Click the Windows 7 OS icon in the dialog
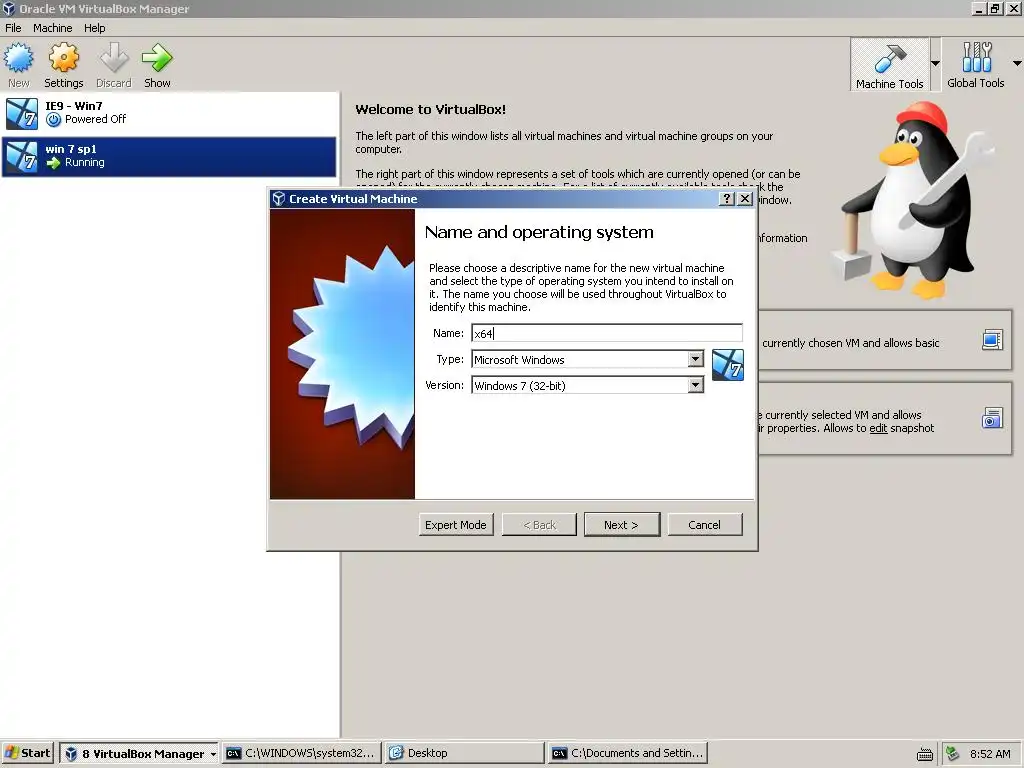Viewport: 1024px width, 768px height. [x=728, y=365]
